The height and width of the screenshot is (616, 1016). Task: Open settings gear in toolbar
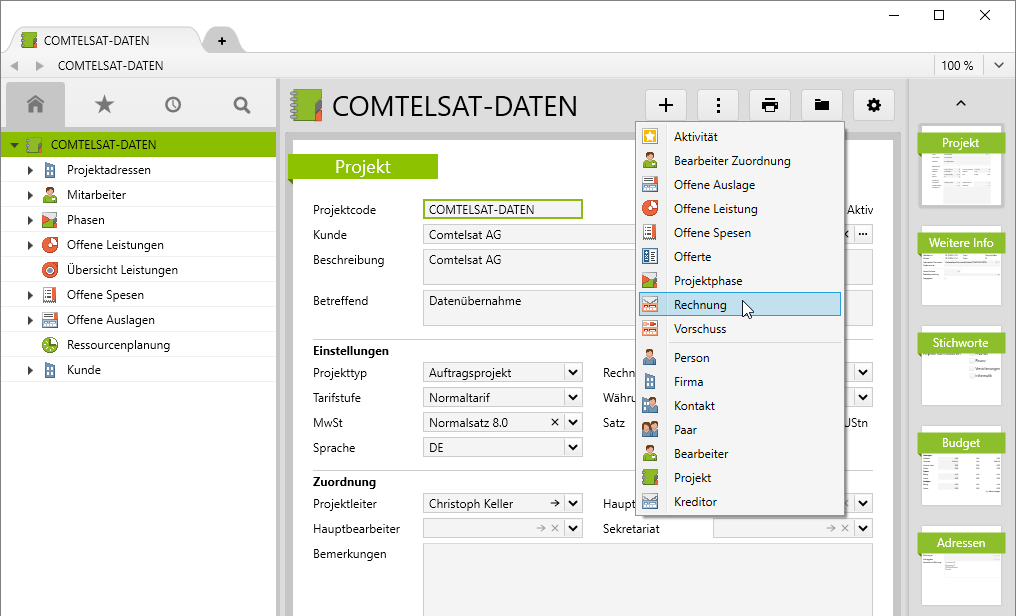click(873, 105)
